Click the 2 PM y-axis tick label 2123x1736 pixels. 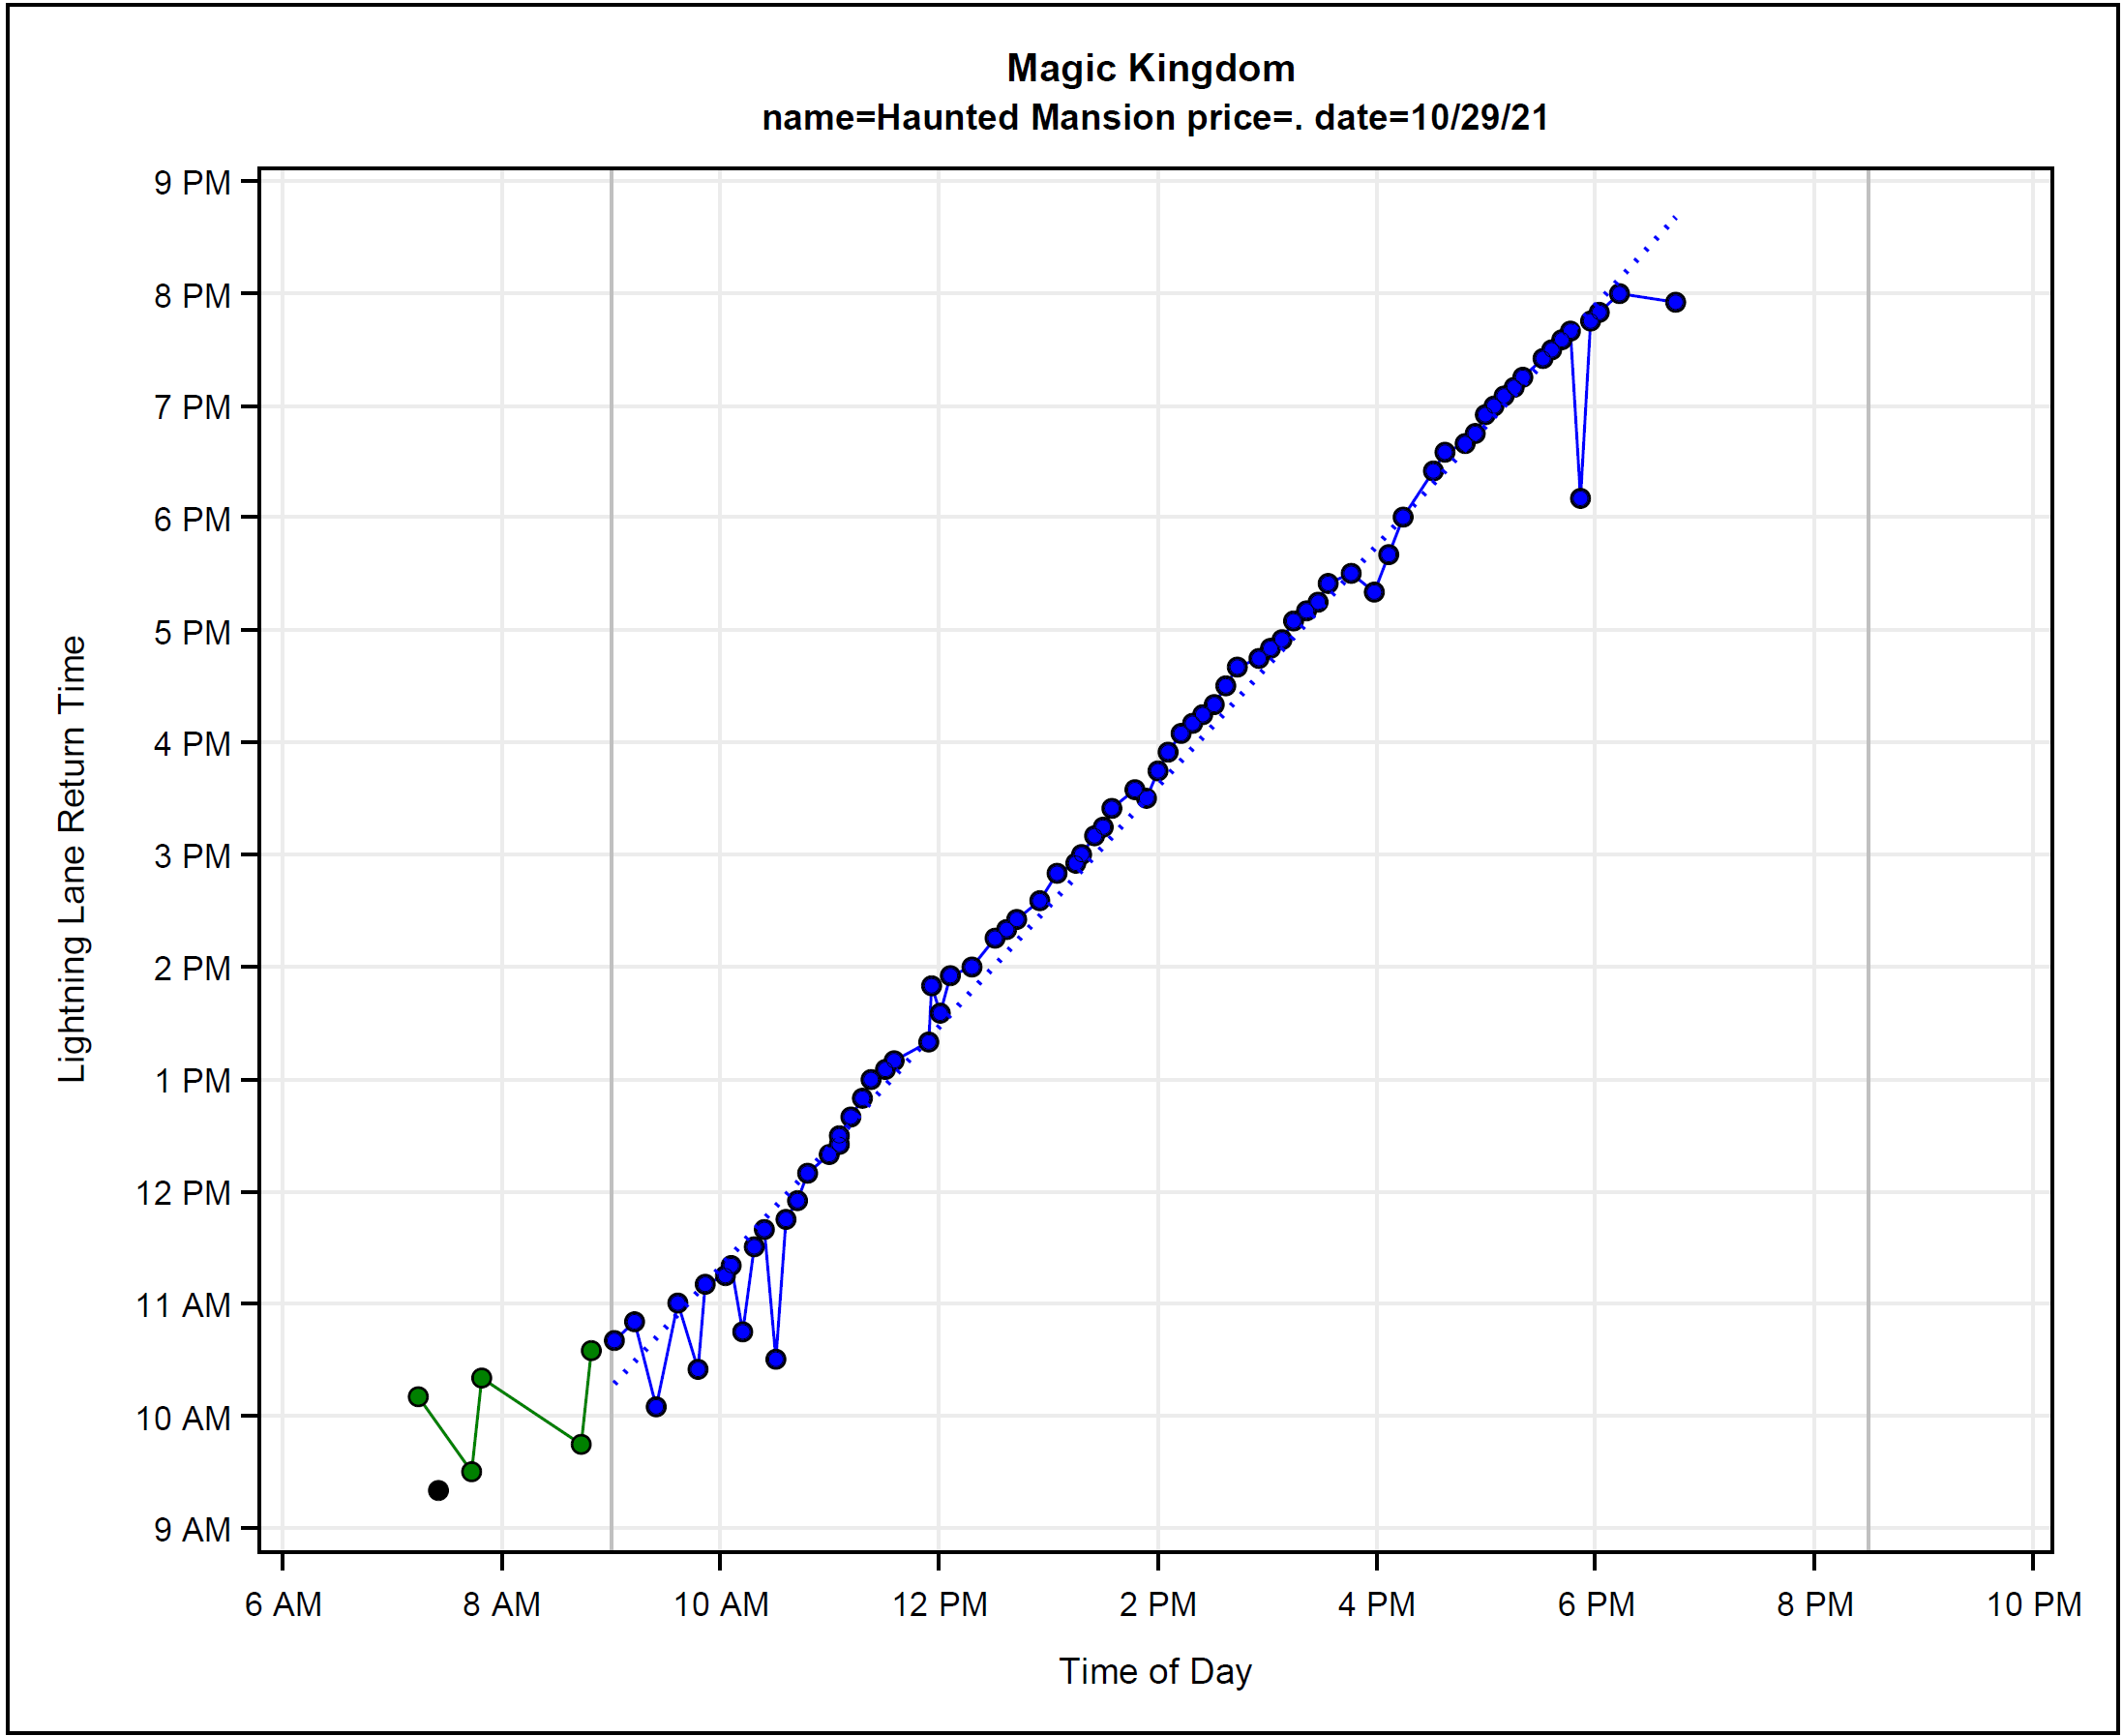click(192, 968)
